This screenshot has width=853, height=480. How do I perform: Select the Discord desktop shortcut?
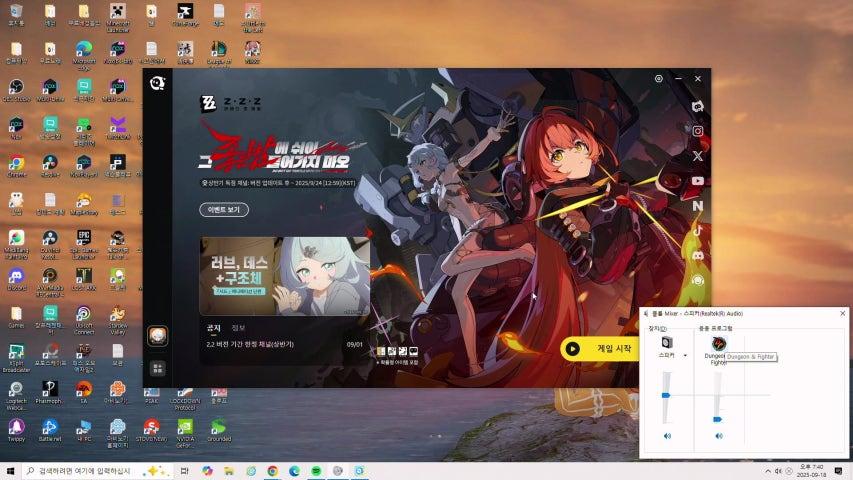tap(16, 281)
